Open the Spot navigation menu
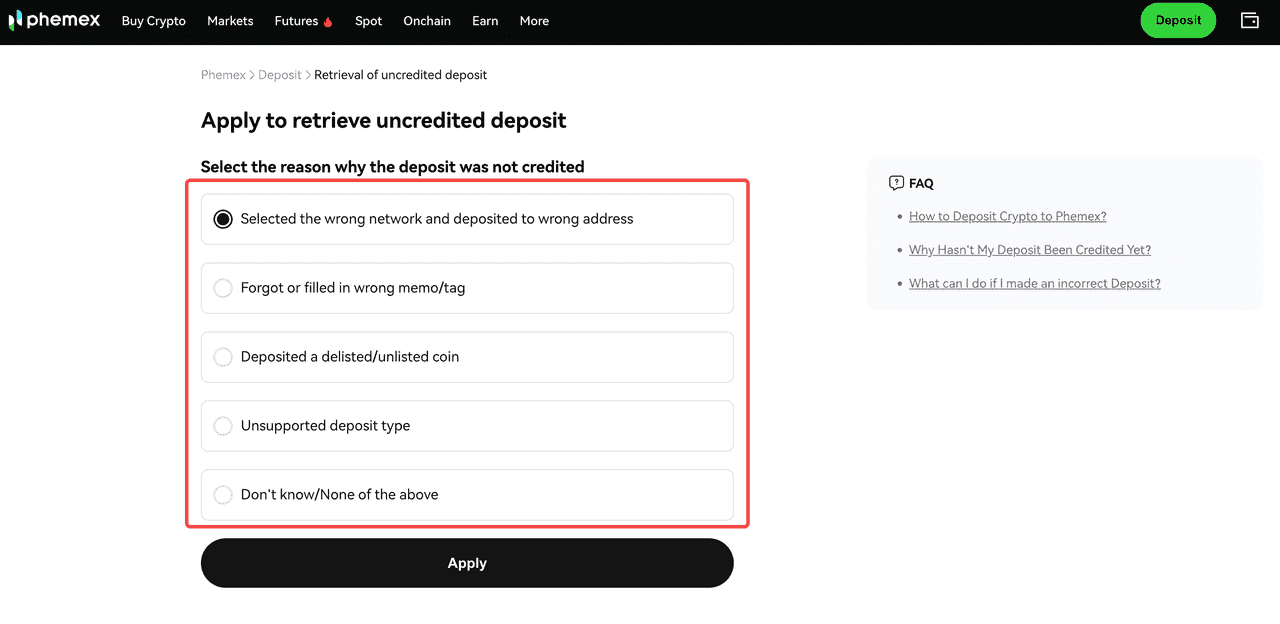The image size is (1280, 624). point(368,21)
